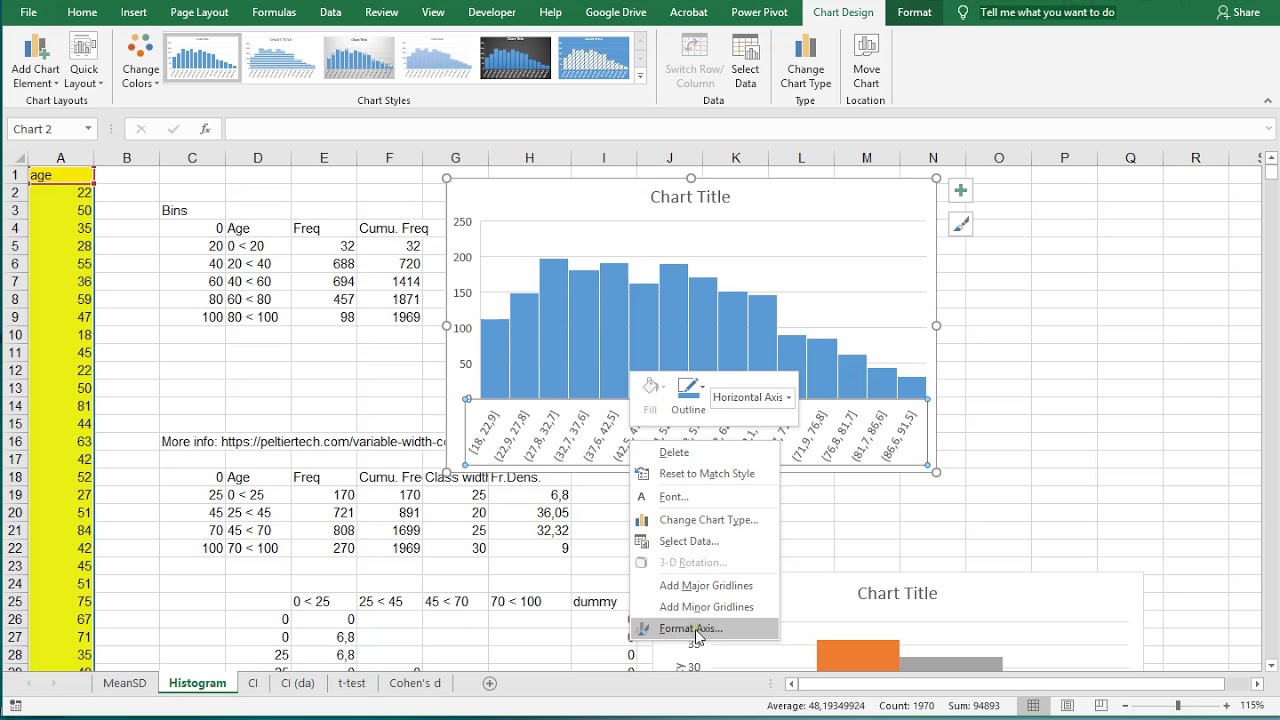1280x720 pixels.
Task: Click Insert Function fx icon
Action: [x=205, y=129]
